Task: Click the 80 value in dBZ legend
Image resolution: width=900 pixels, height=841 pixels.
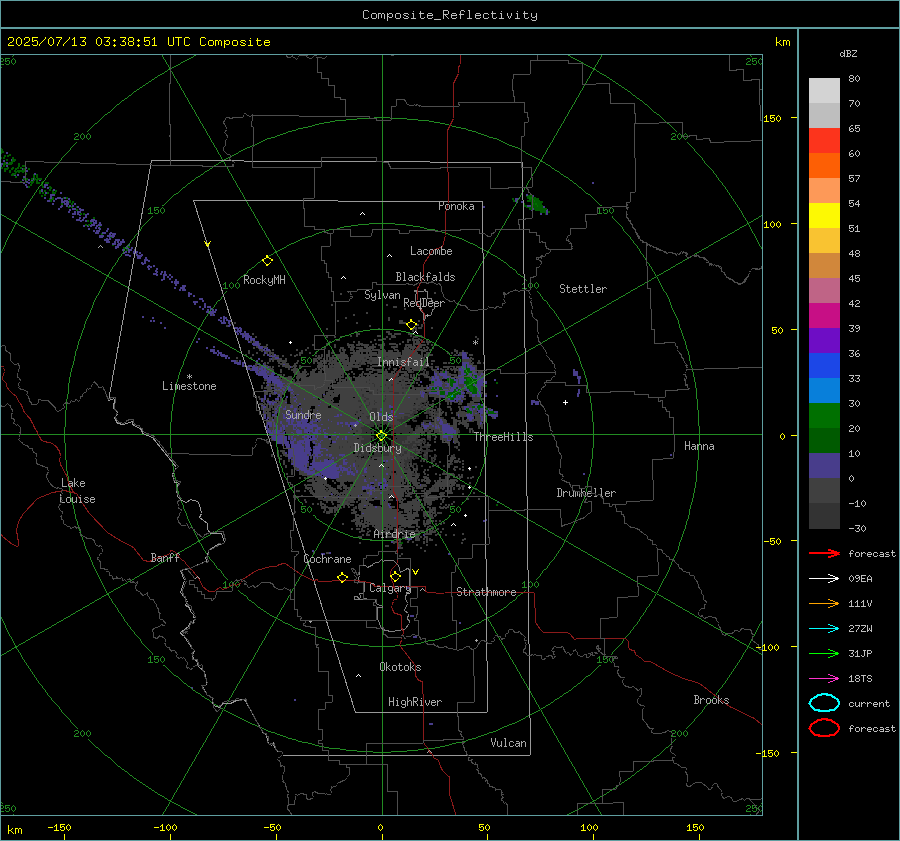Action: pos(854,79)
